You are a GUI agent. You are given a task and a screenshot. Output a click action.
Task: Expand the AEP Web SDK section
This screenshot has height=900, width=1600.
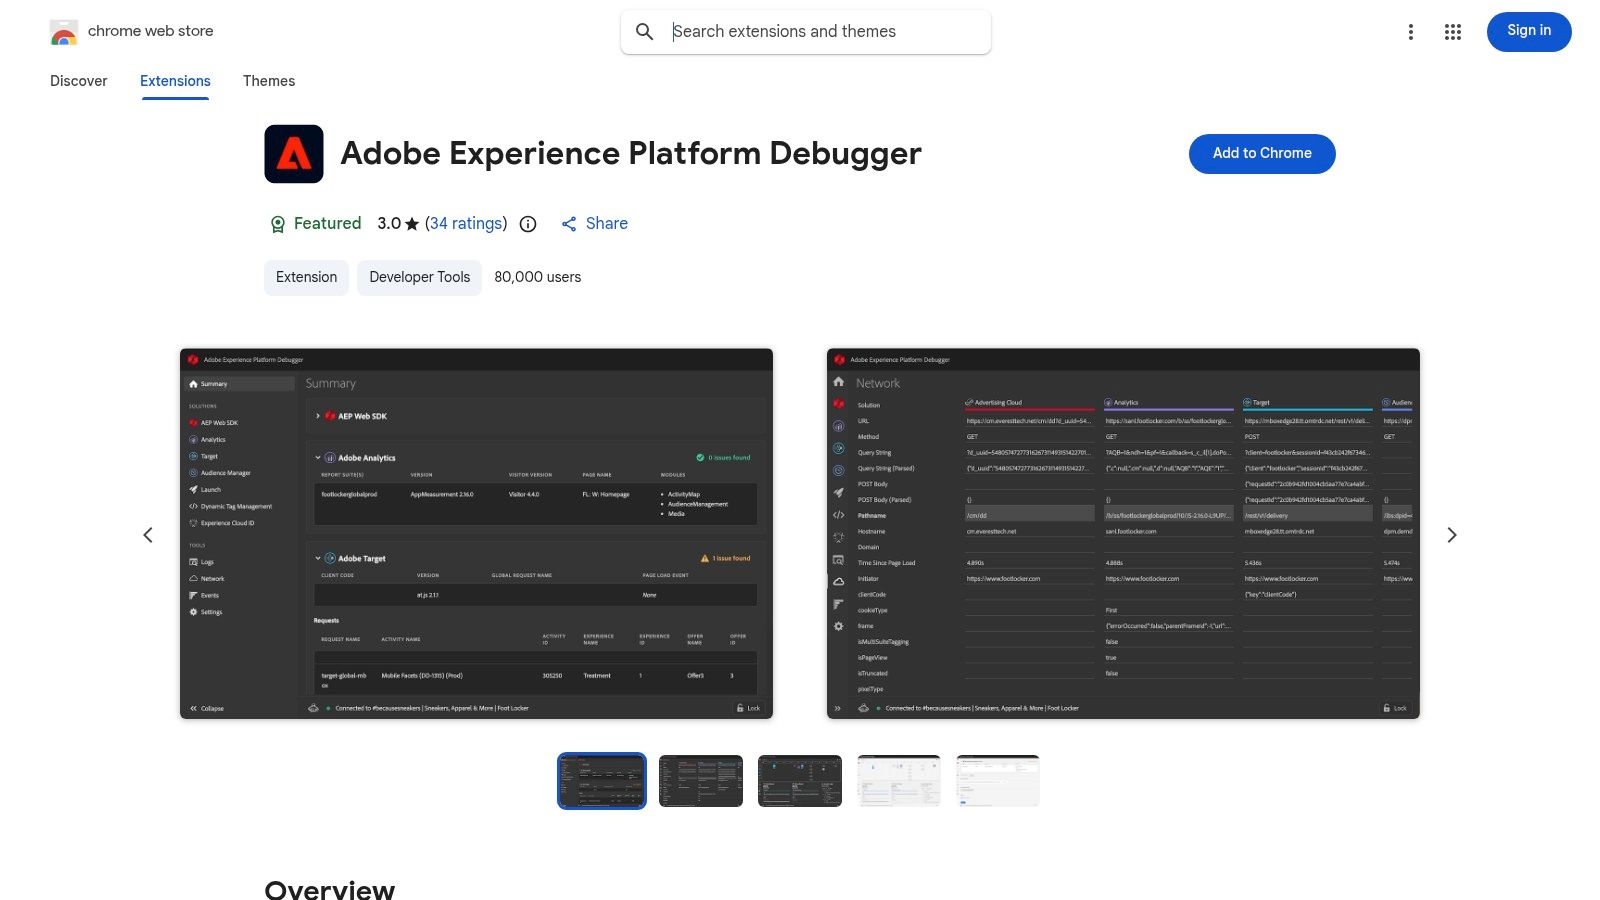[318, 415]
